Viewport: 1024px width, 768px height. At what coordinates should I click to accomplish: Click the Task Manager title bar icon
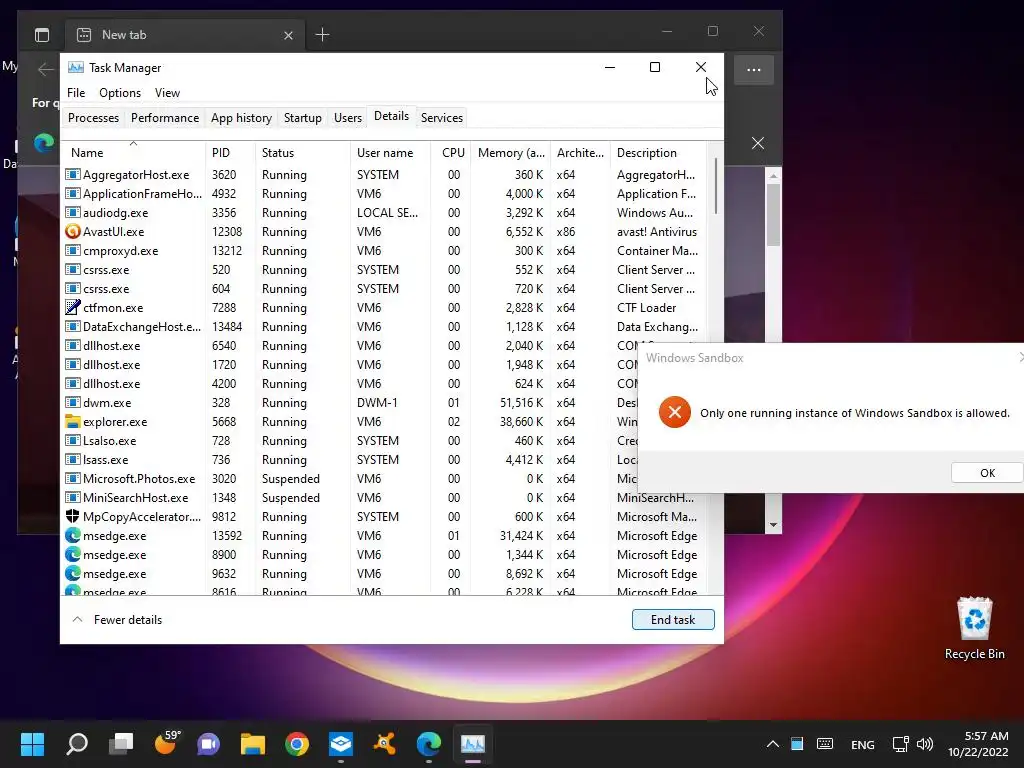point(76,67)
